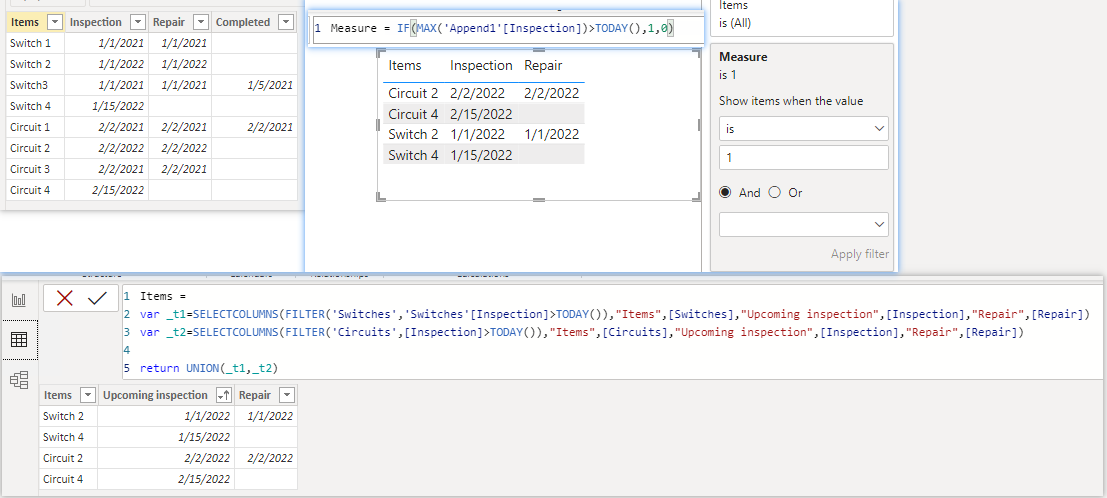The height and width of the screenshot is (498, 1107).
Task: Click Switch 1 cell in top data table
Action: pyautogui.click(x=35, y=43)
